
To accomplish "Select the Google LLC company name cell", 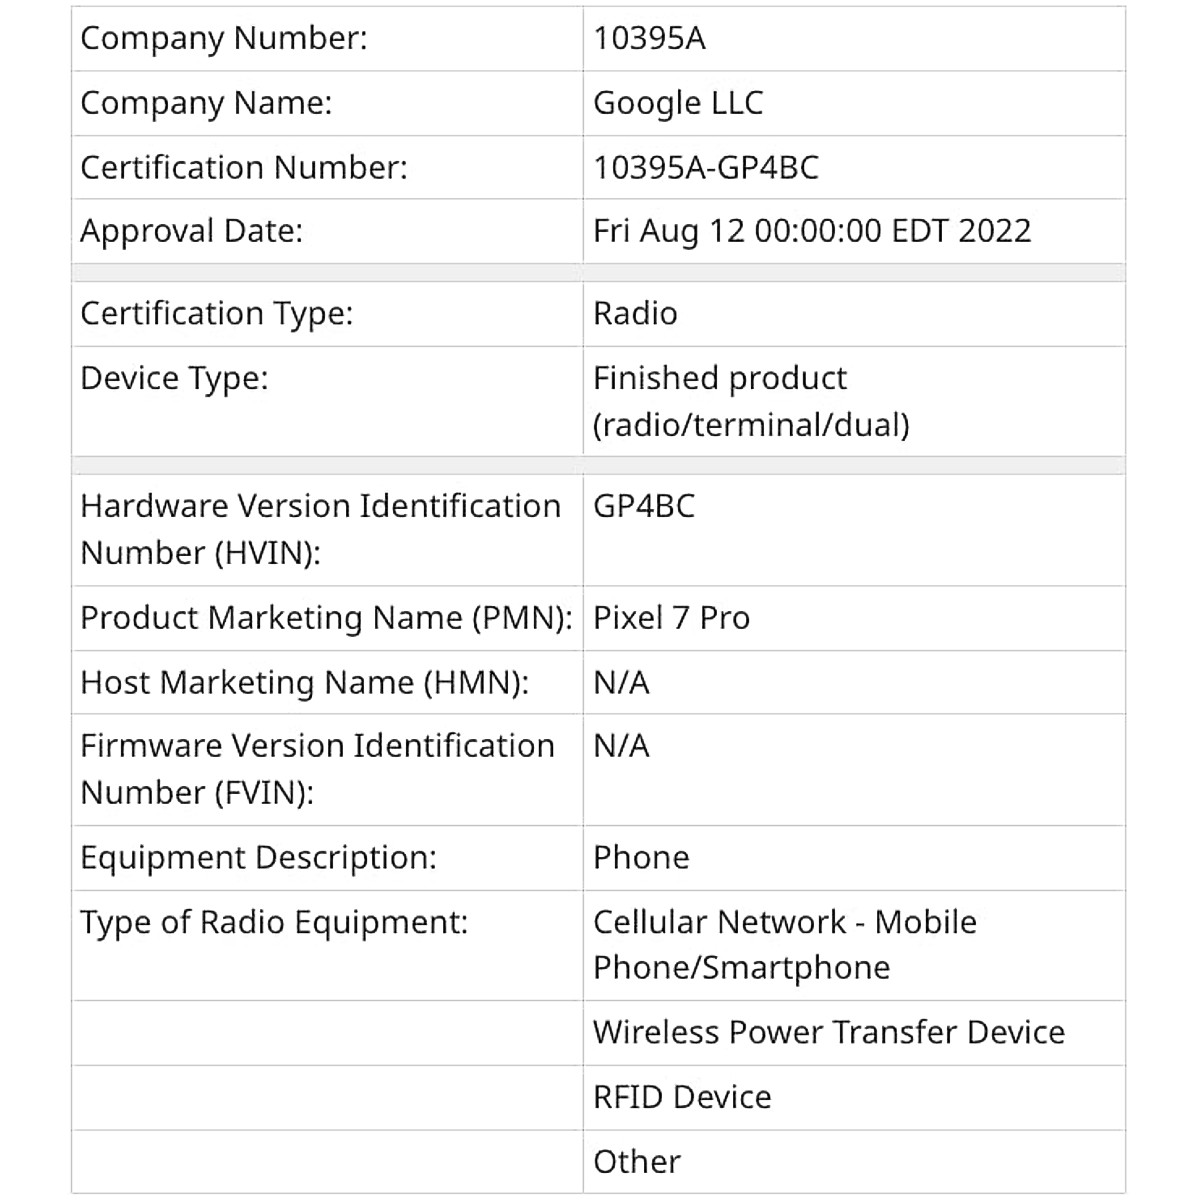I will click(x=678, y=102).
